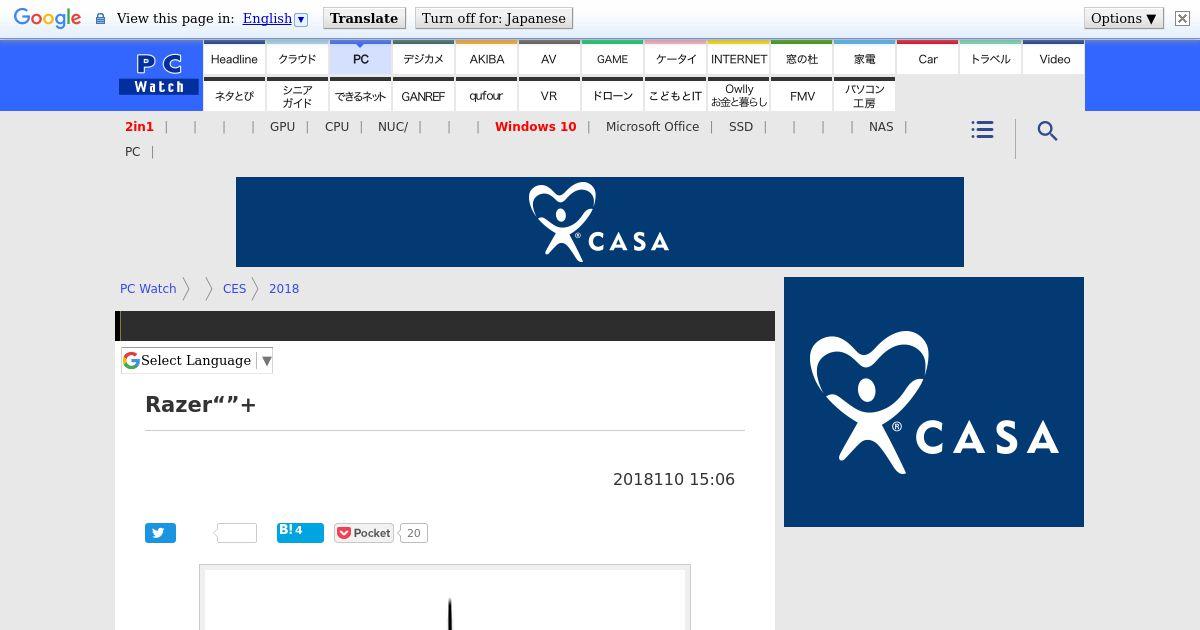Open the GAME tab
This screenshot has height=630, width=1200.
[612, 58]
